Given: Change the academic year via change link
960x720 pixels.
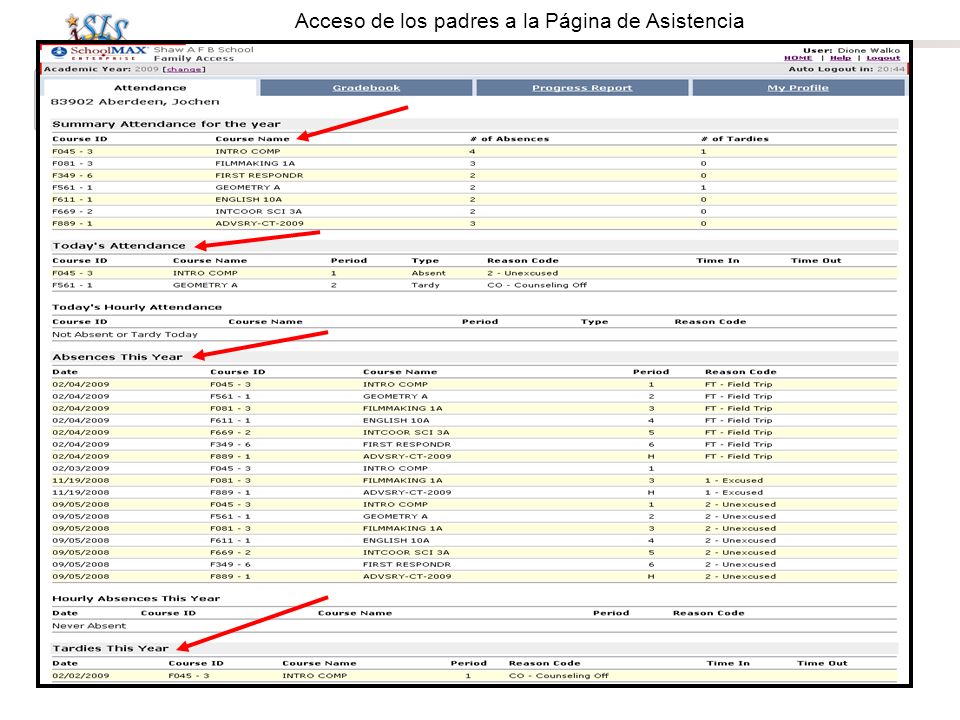Looking at the screenshot, I should pos(184,69).
